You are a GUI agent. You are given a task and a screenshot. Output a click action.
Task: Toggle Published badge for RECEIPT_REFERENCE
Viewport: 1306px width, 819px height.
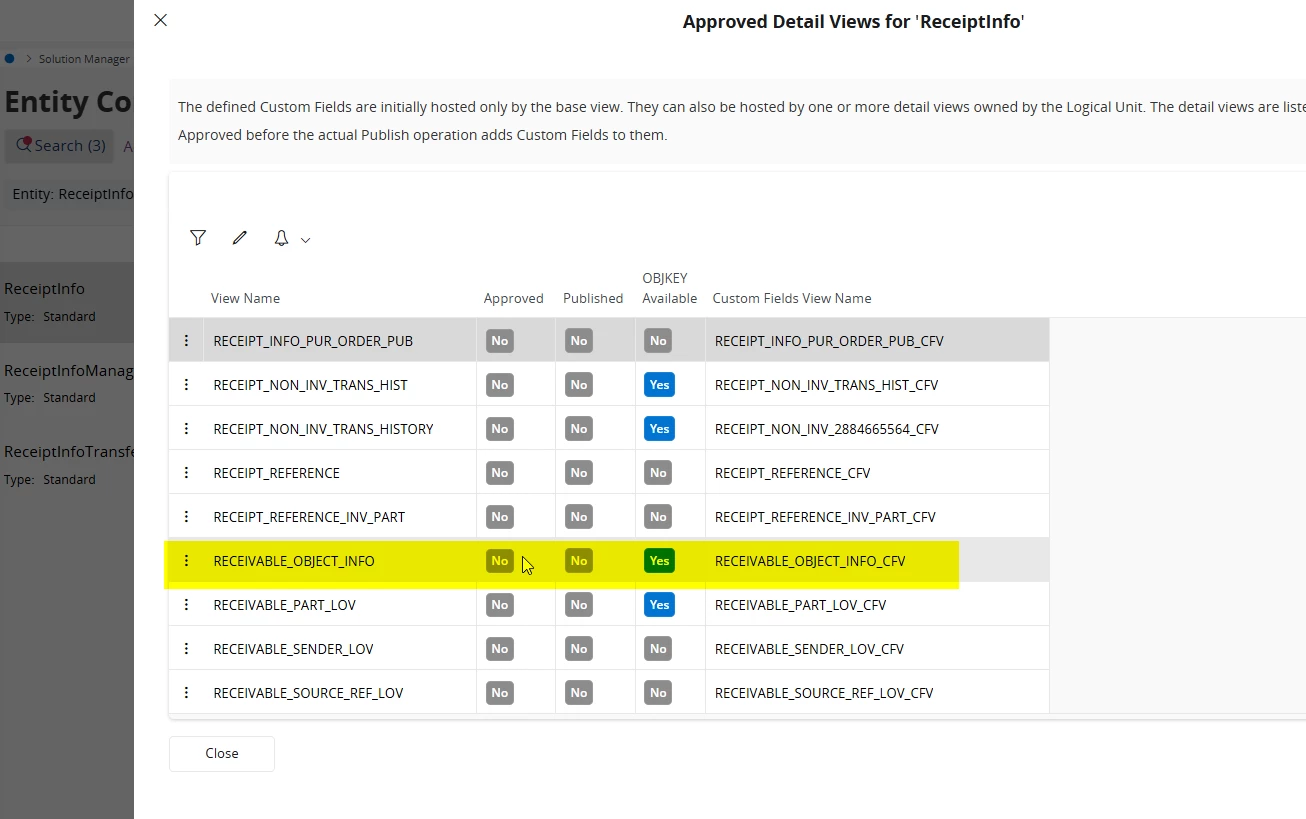tap(579, 473)
